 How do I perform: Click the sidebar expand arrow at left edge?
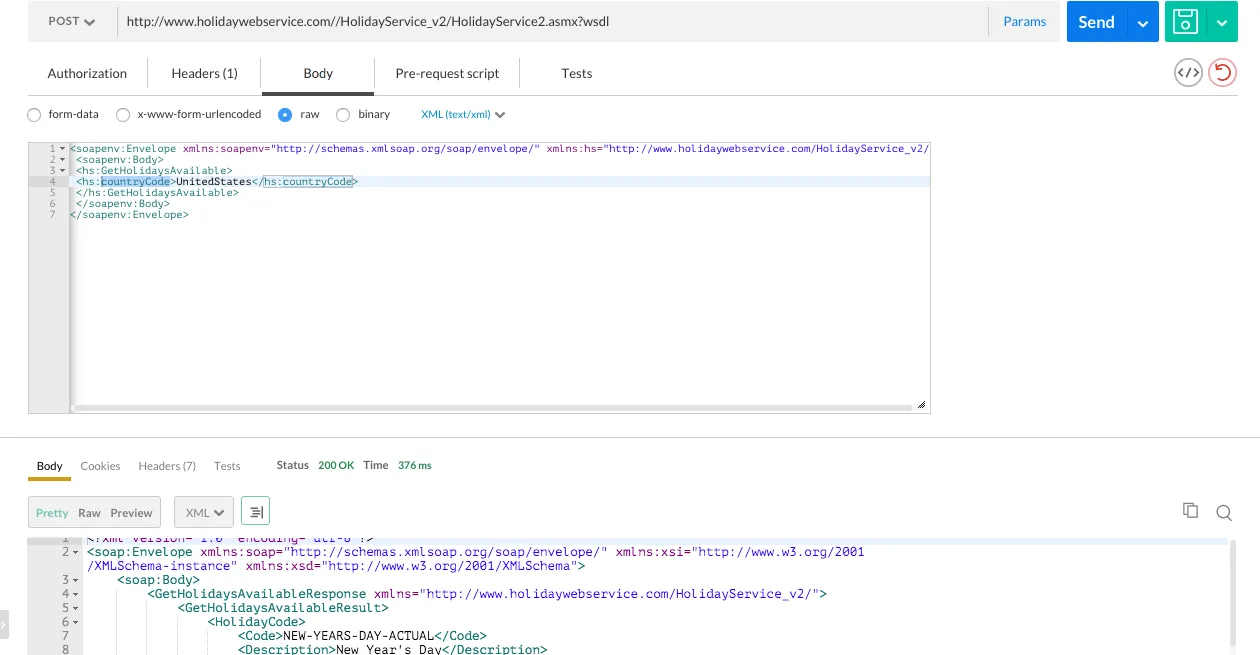pos(4,625)
